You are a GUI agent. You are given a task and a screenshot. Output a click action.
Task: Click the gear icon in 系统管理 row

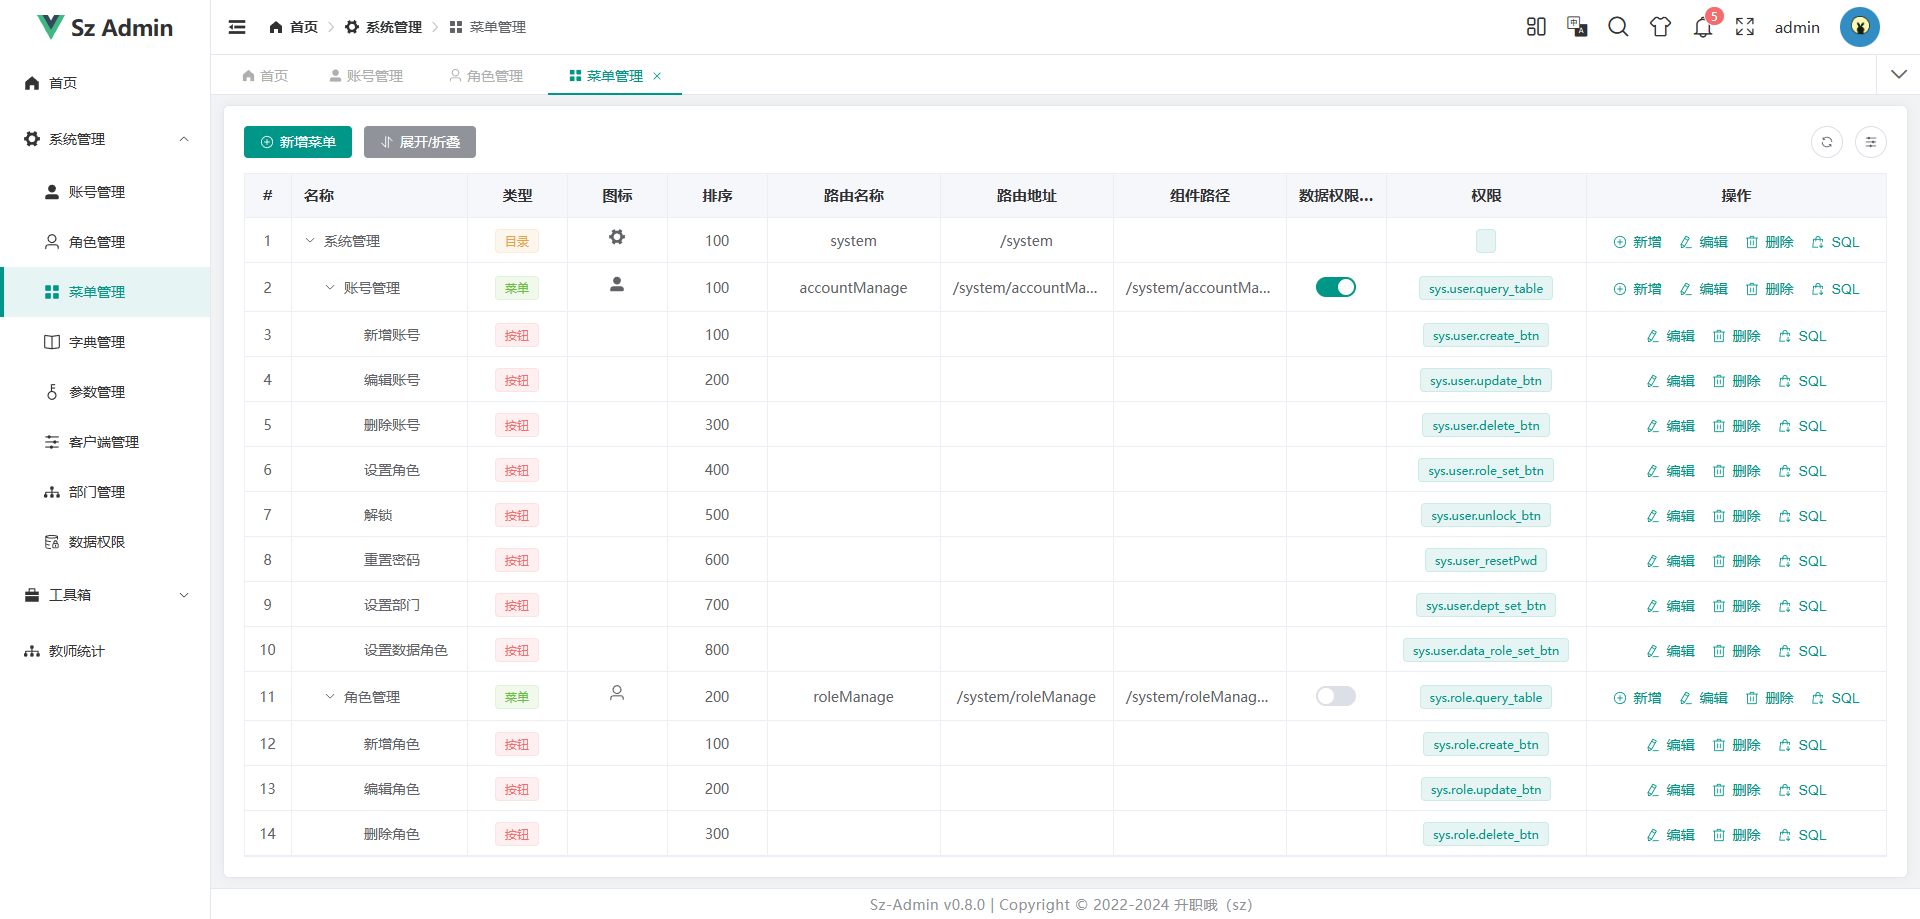(x=617, y=237)
